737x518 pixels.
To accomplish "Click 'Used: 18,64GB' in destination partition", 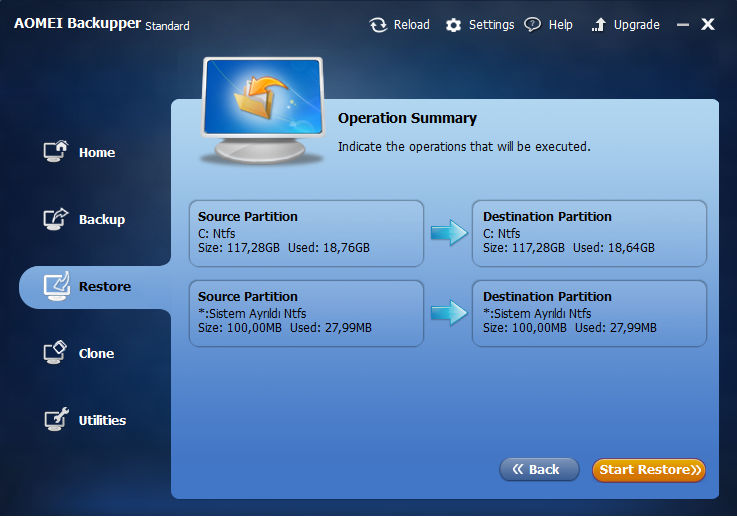I will [x=614, y=248].
